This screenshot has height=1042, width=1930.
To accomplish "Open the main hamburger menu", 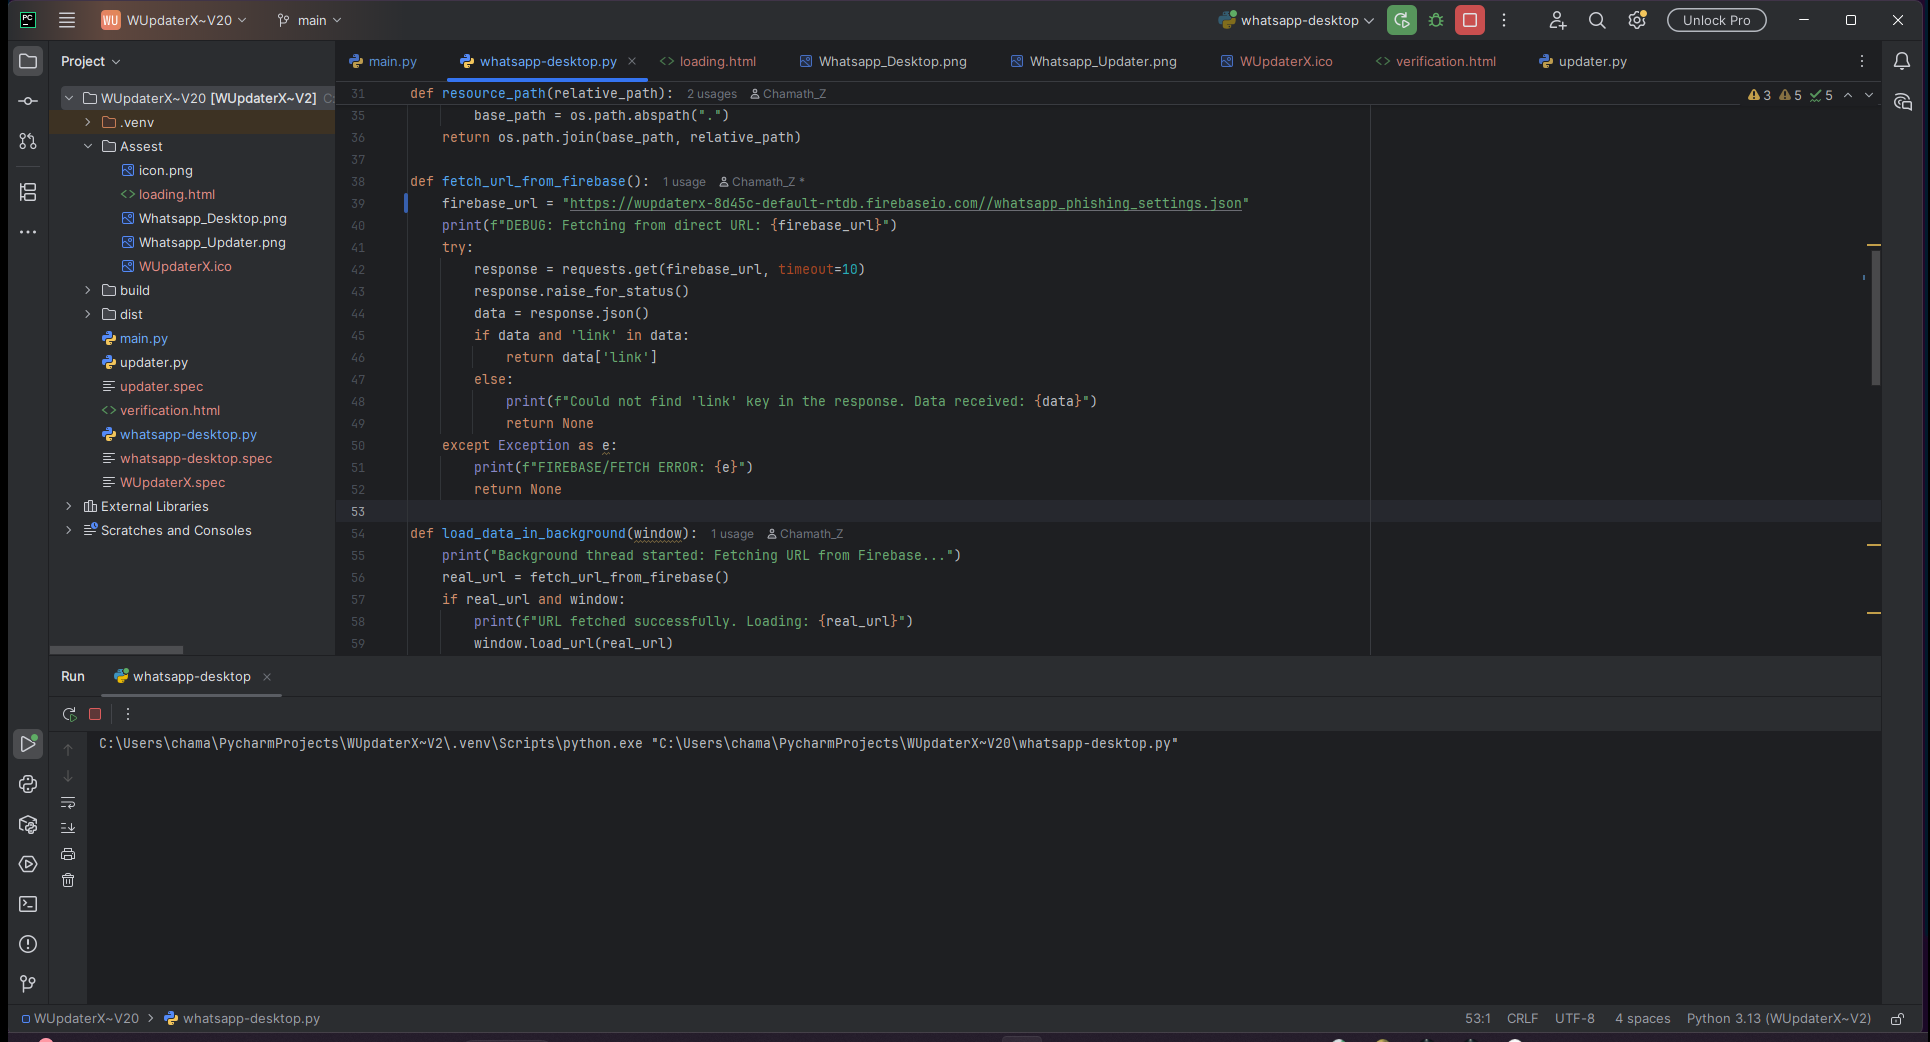I will [67, 20].
